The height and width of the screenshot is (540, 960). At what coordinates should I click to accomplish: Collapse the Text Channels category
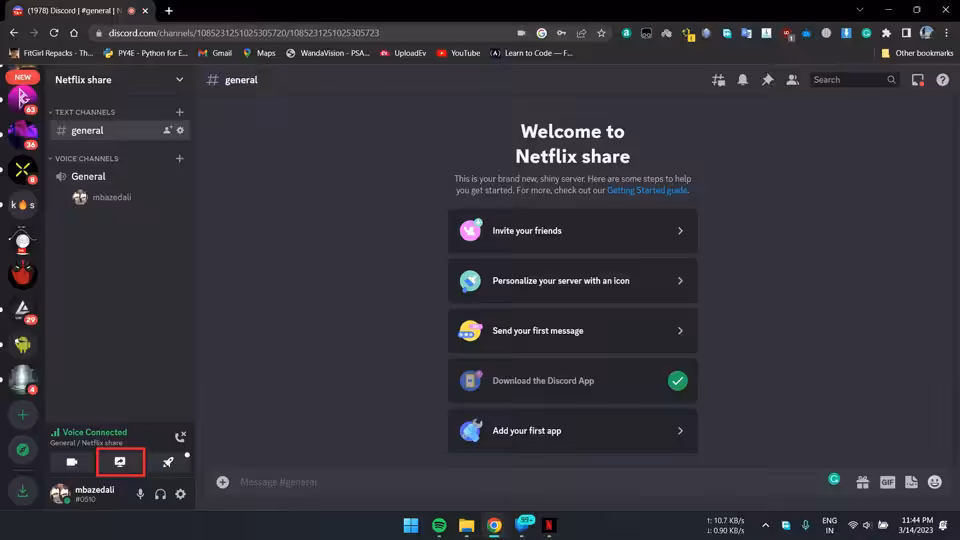pos(82,112)
